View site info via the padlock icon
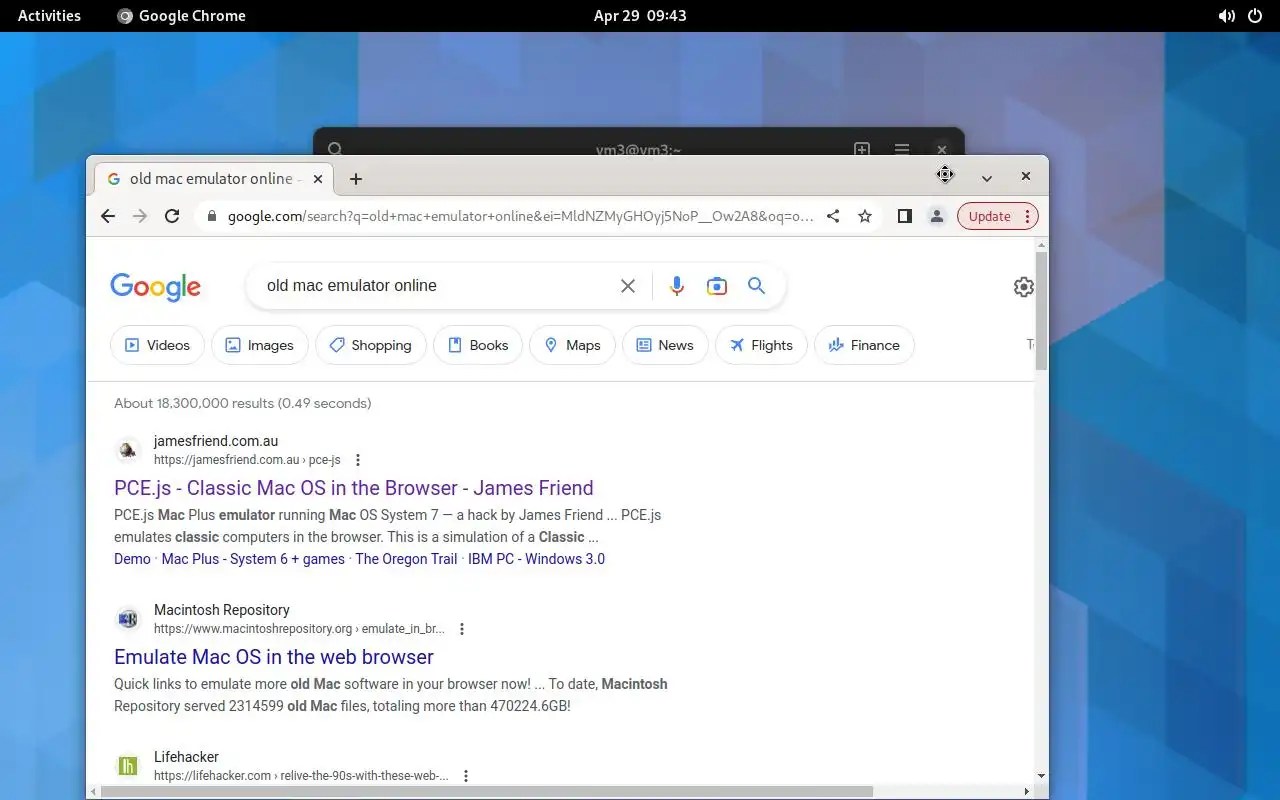Image resolution: width=1280 pixels, height=800 pixels. click(211, 216)
